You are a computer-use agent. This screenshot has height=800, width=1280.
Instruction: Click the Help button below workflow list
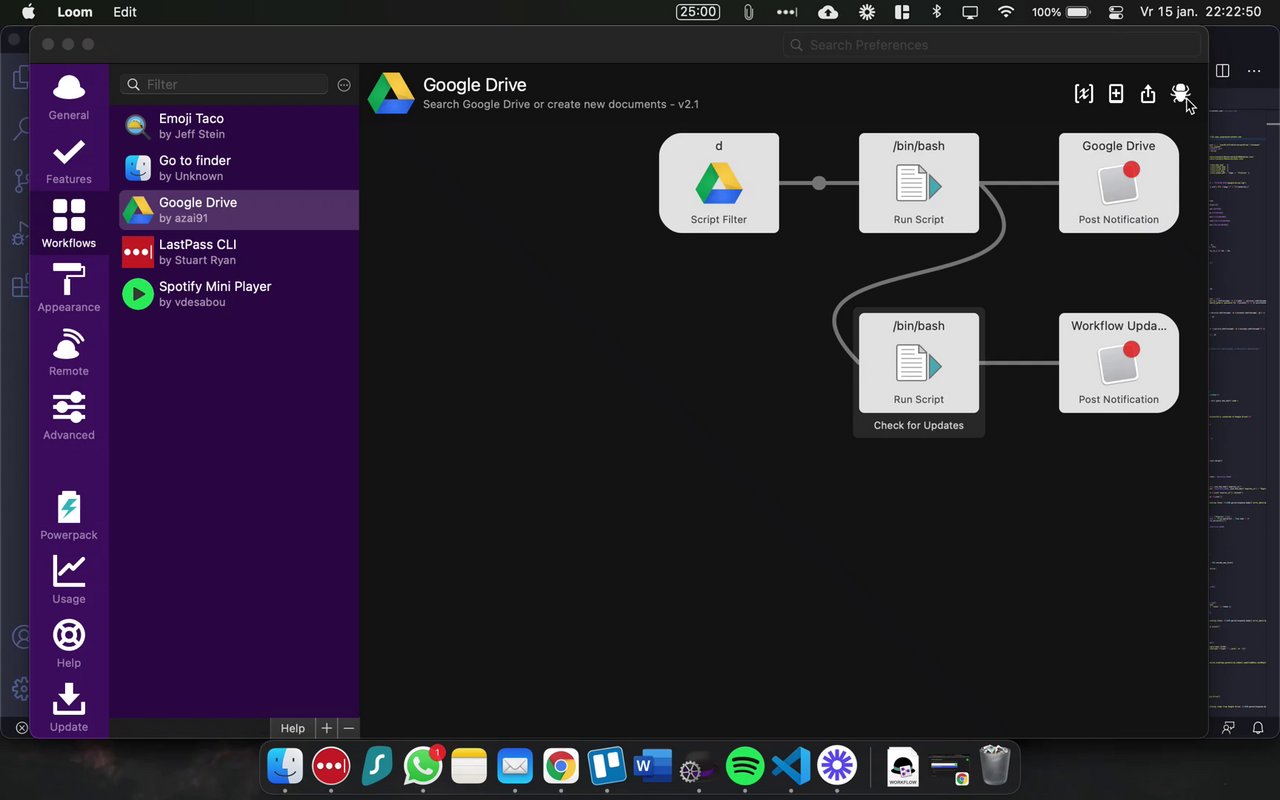pyautogui.click(x=293, y=729)
